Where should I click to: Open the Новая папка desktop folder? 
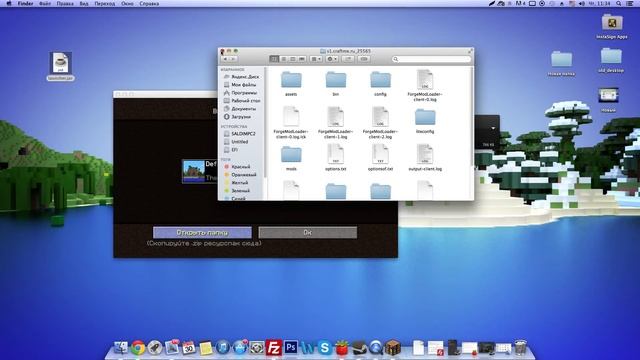pyautogui.click(x=562, y=63)
